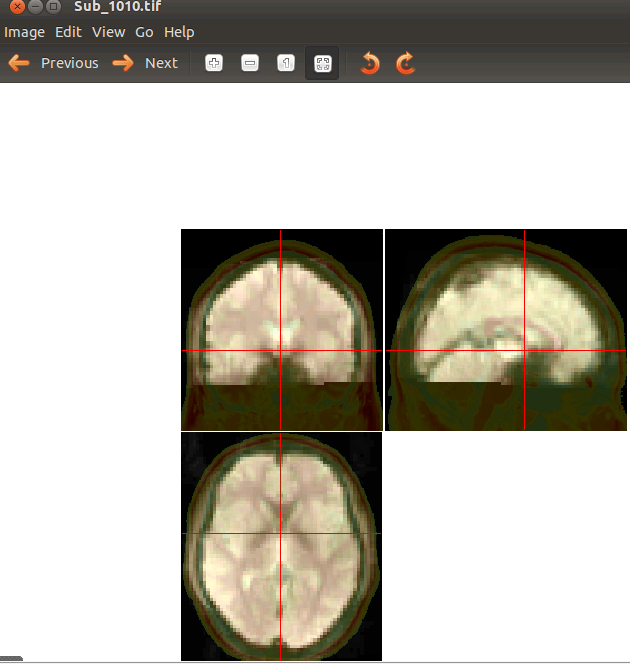The height and width of the screenshot is (664, 630).
Task: Open the Edit menu
Action: [68, 32]
